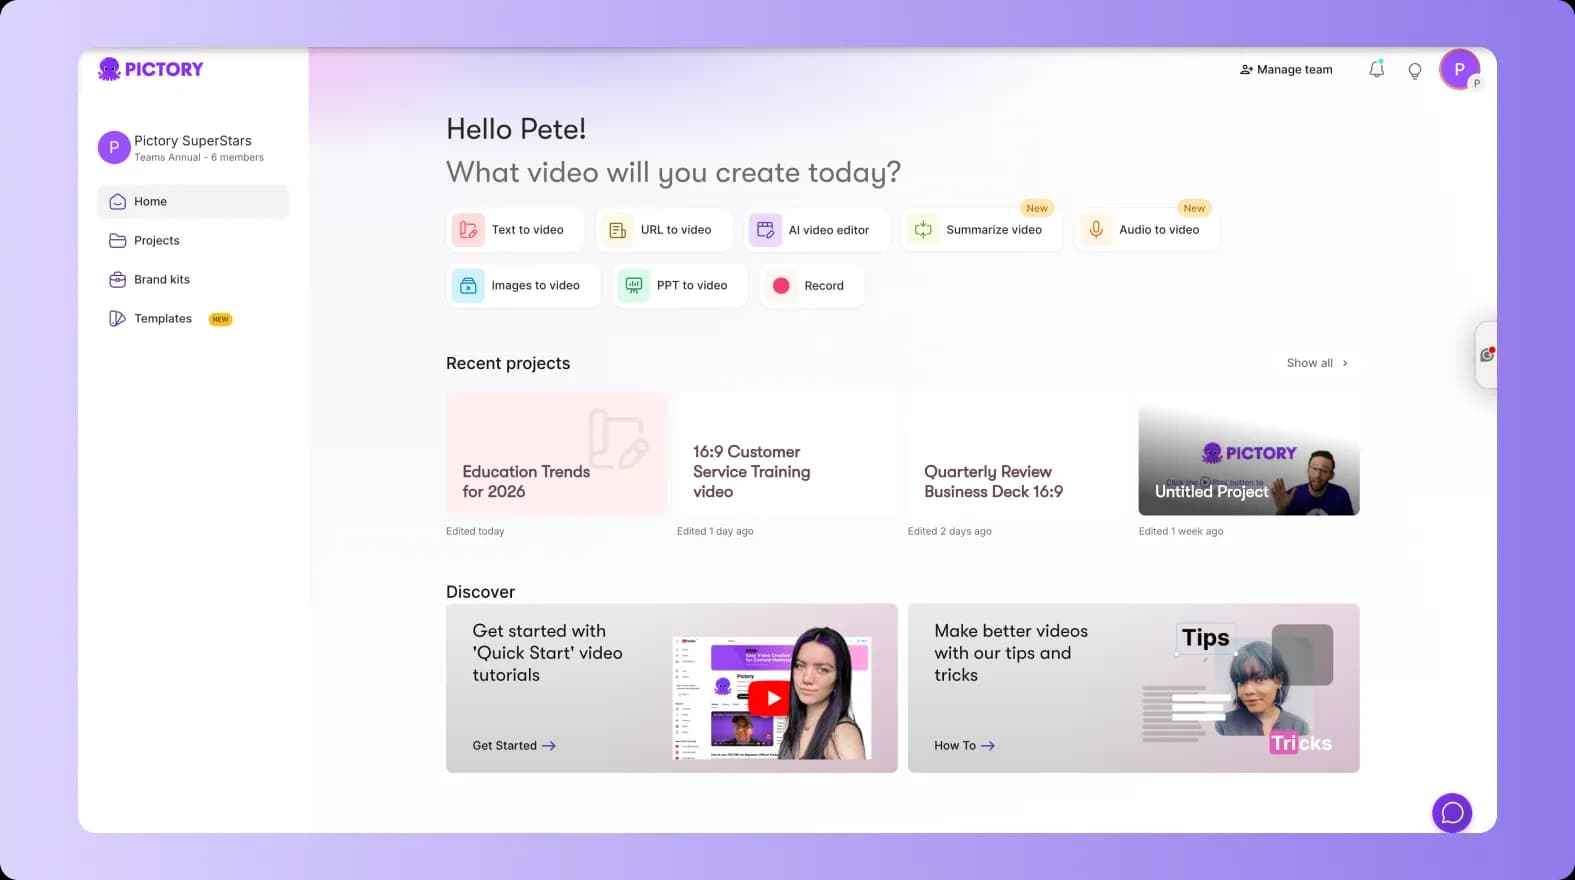Click the Get Started link
The image size is (1575, 880).
514,745
